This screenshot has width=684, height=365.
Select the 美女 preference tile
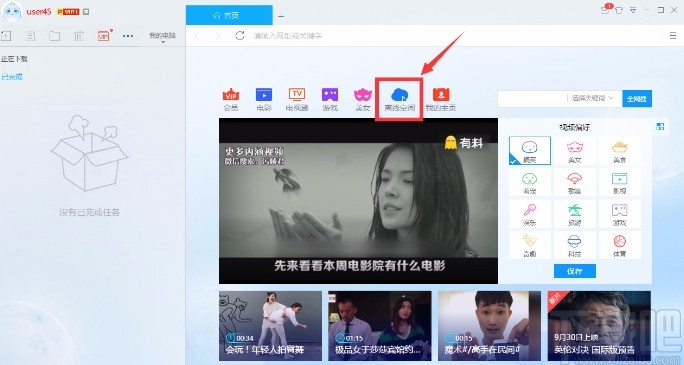(x=575, y=151)
